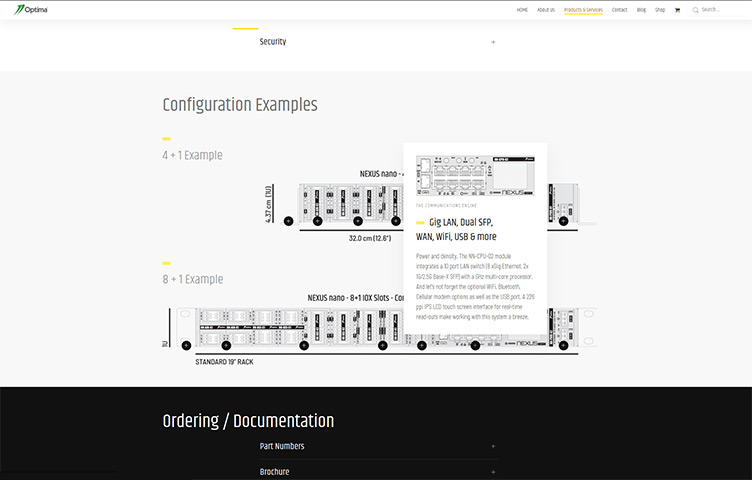Click the plus sign beside Security
This screenshot has height=480, width=752.
tap(493, 42)
